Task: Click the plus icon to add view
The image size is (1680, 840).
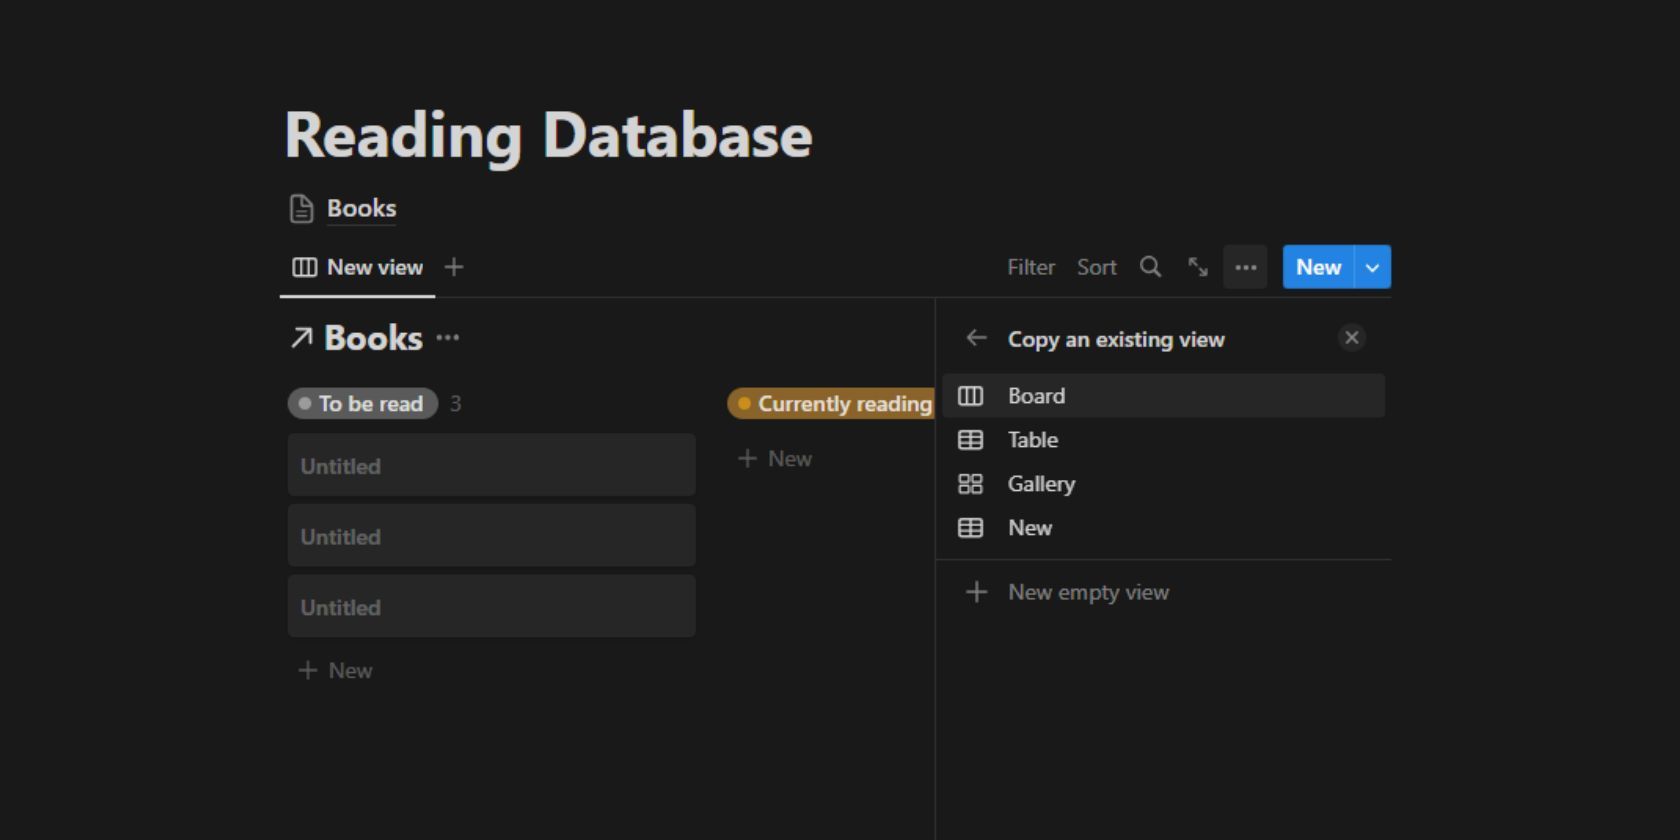Action: [x=454, y=267]
